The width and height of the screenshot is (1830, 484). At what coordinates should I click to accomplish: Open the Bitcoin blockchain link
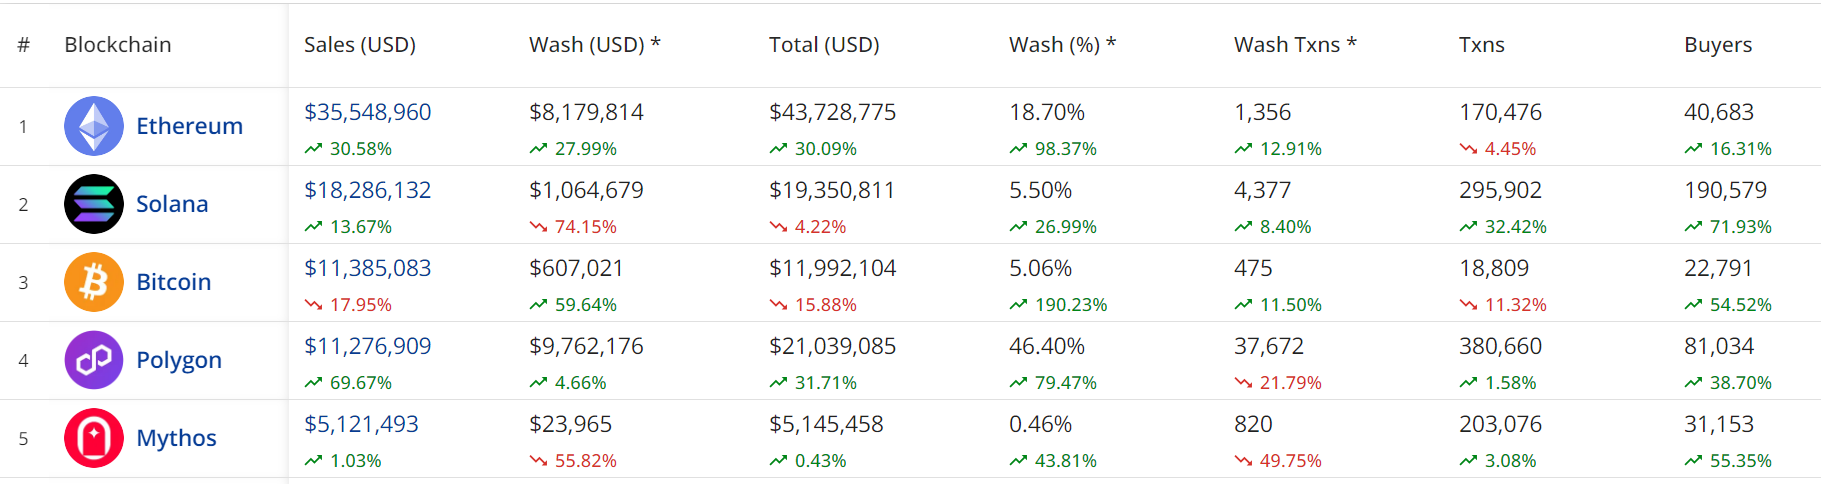click(173, 282)
